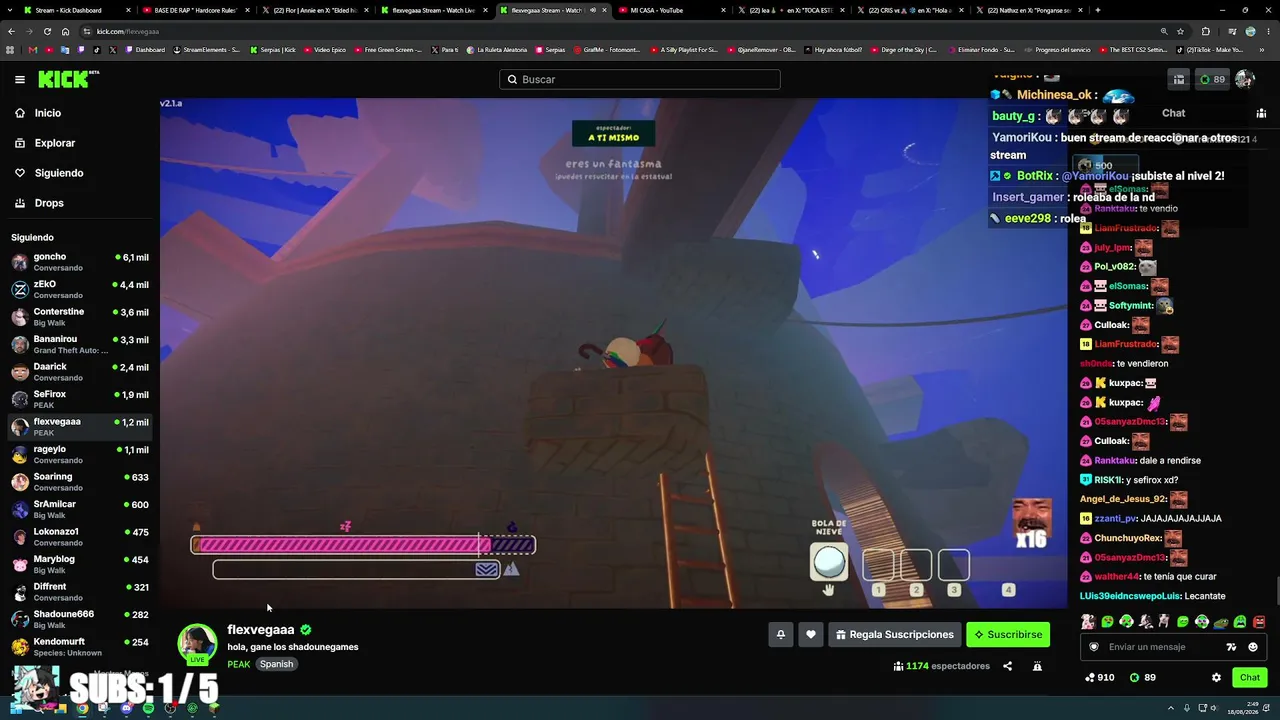Viewport: 1280px width, 720px height.
Task: Click the green Suscribirse button
Action: (1008, 634)
